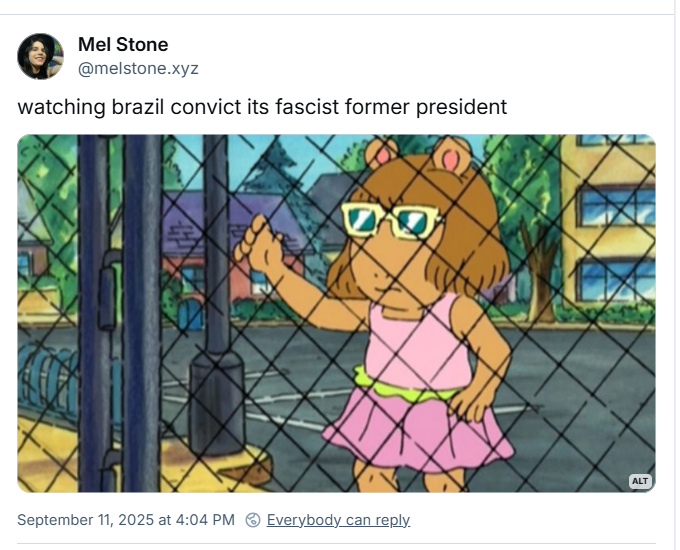This screenshot has height=550, width=680.
Task: Open the "Everybody can reply" link
Action: [x=338, y=520]
